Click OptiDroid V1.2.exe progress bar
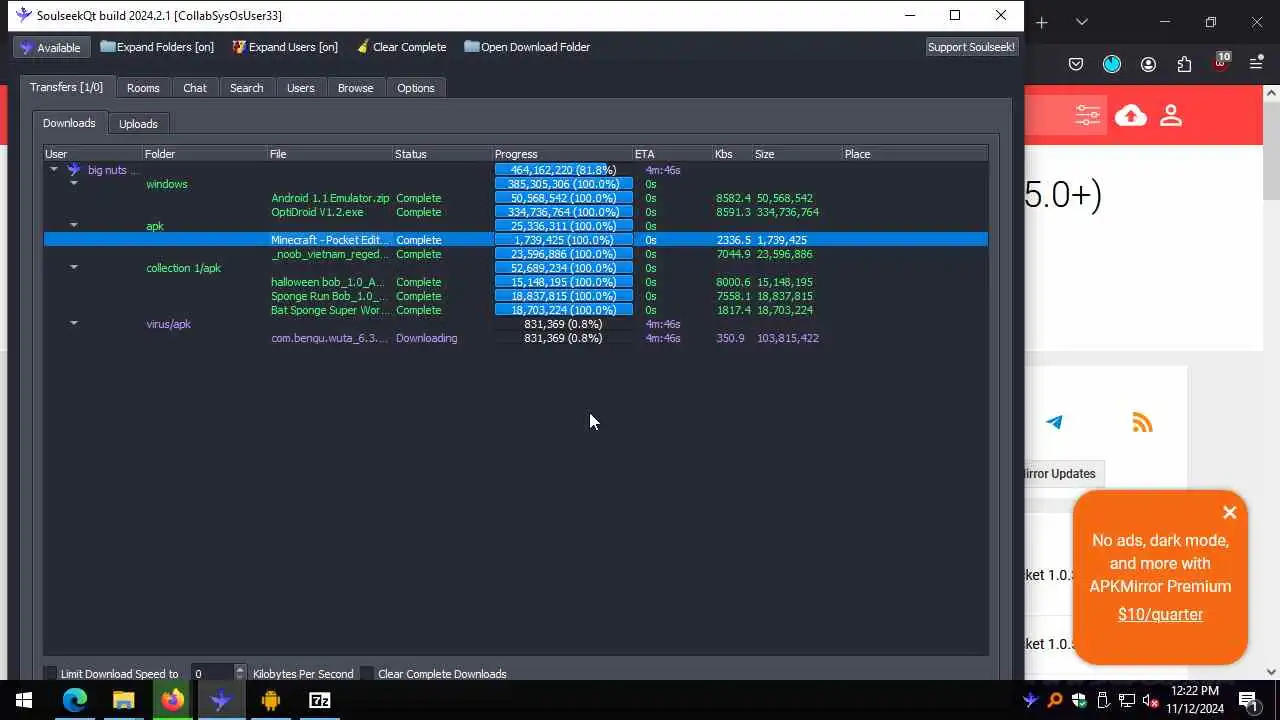 pyautogui.click(x=564, y=212)
